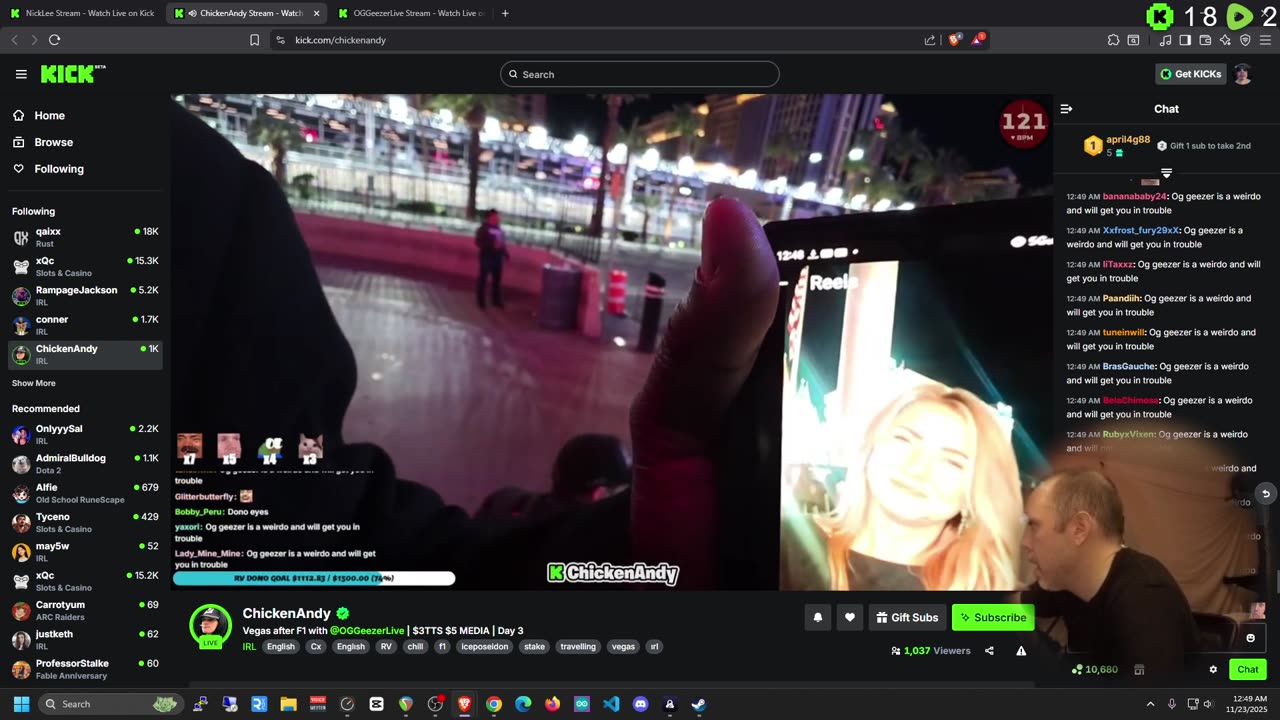This screenshot has width=1280, height=720.
Task: Open the channel points store icon
Action: click(x=1139, y=670)
